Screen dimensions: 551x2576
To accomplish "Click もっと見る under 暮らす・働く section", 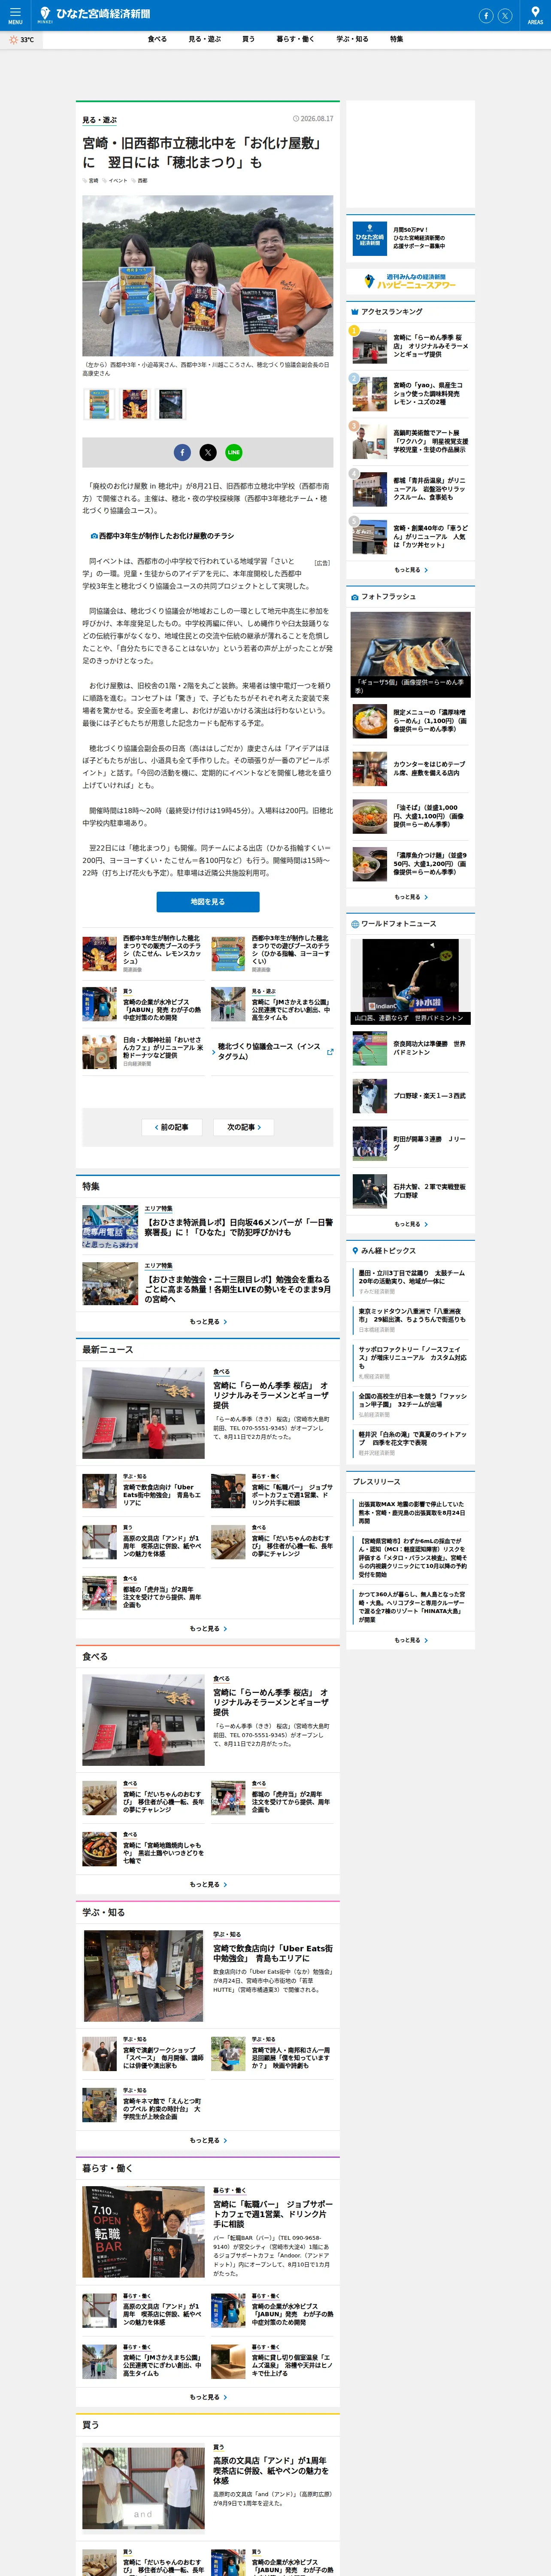I will coord(208,2397).
